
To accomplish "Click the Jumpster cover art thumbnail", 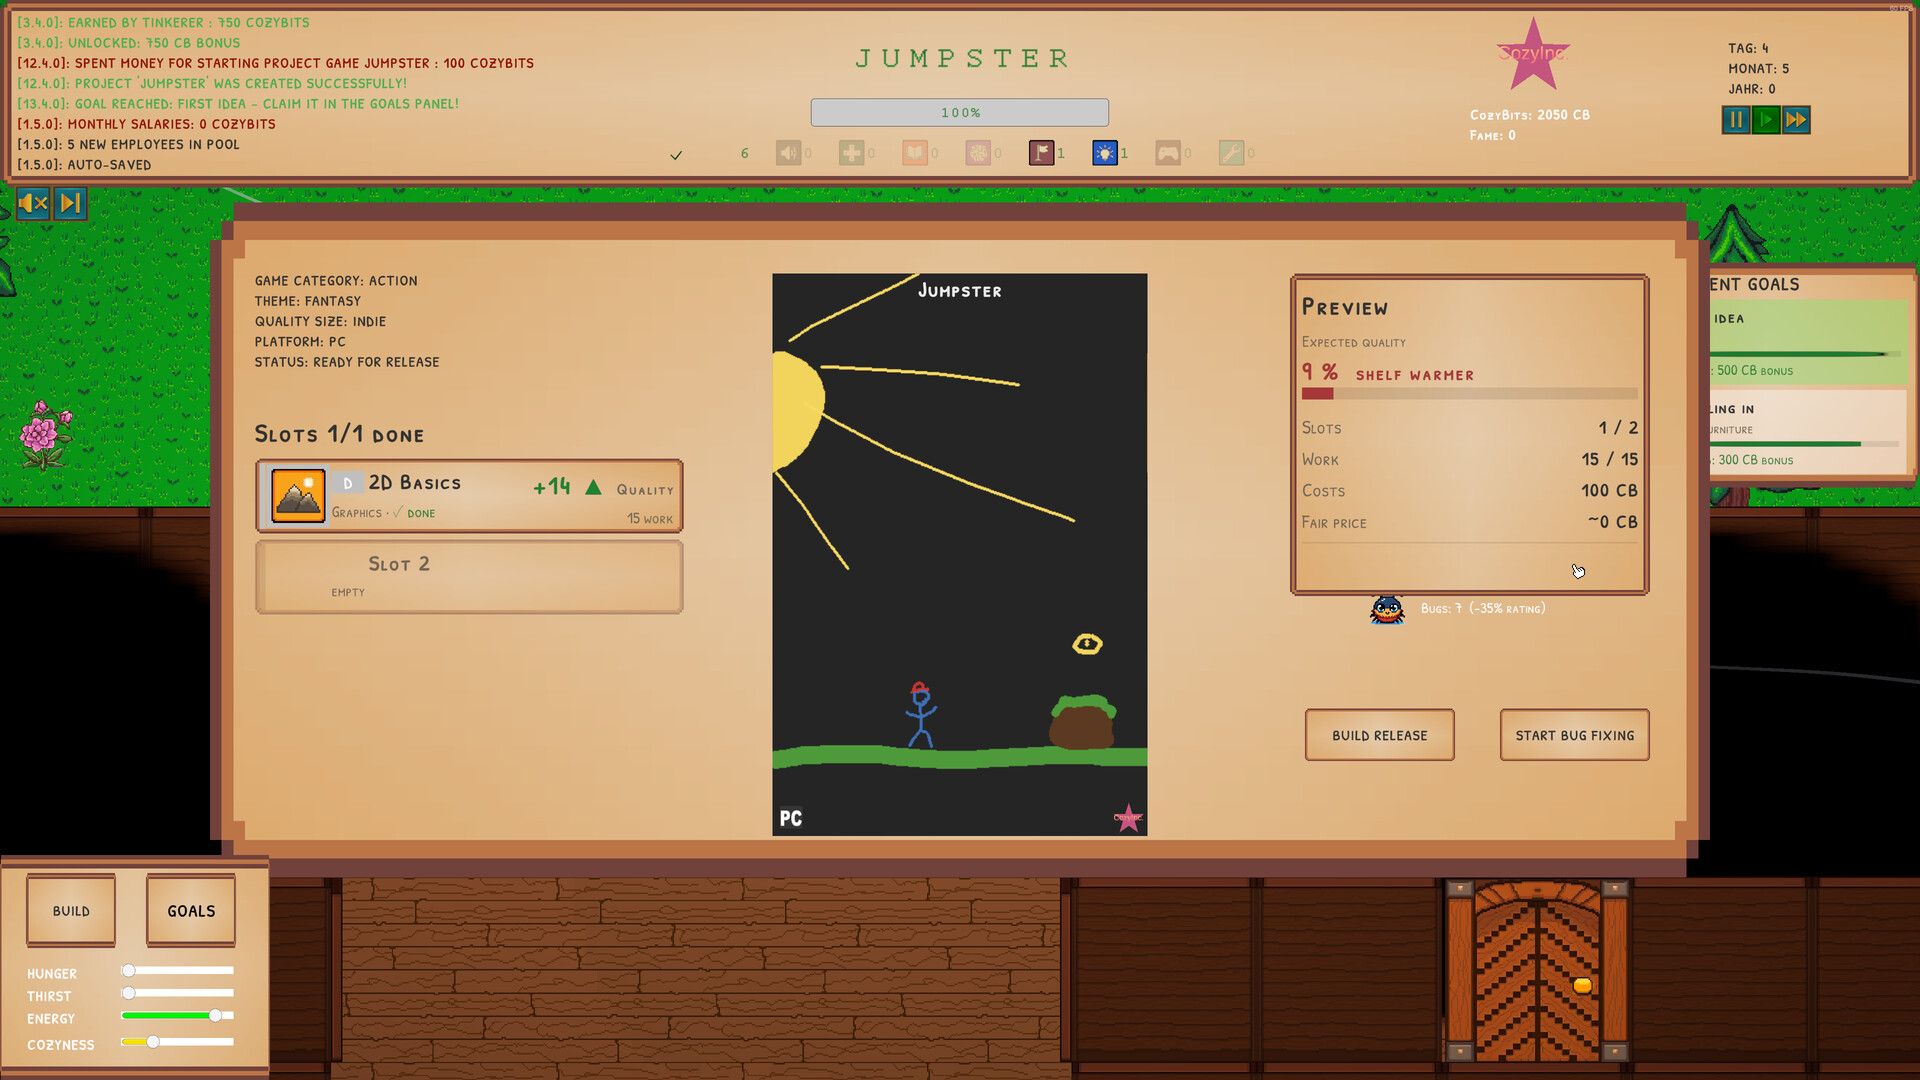I will (x=960, y=554).
